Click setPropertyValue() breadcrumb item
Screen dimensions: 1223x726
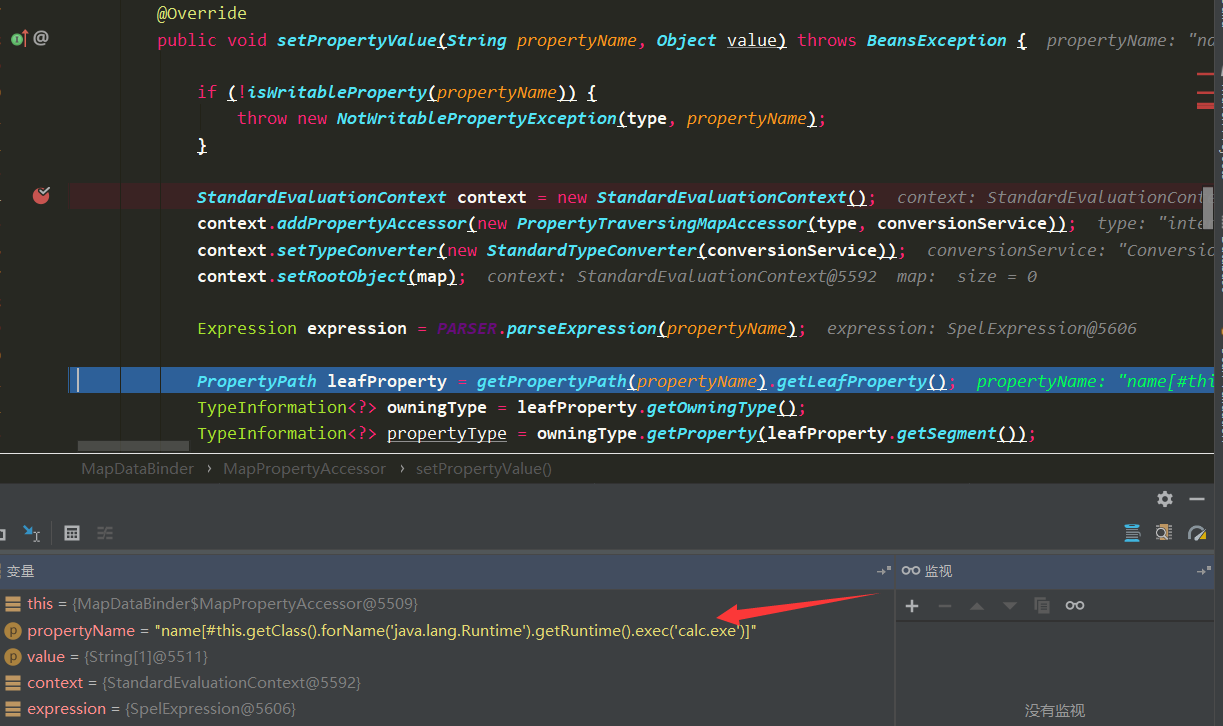pyautogui.click(x=484, y=469)
